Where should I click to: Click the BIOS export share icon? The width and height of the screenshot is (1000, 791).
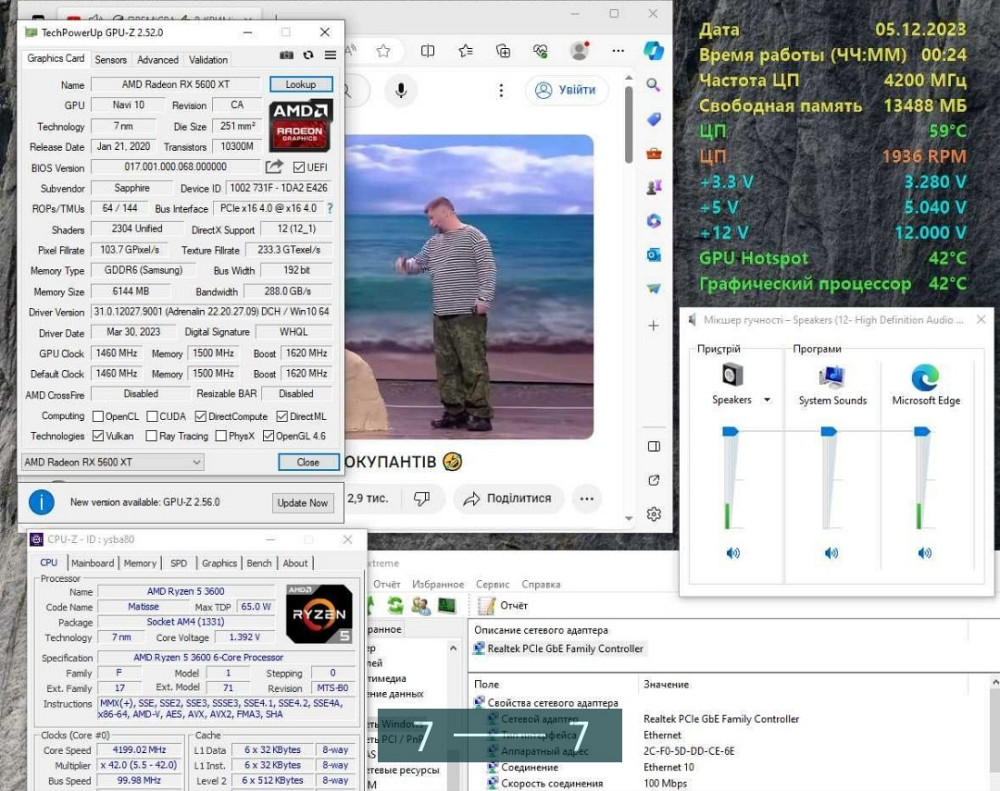click(274, 167)
